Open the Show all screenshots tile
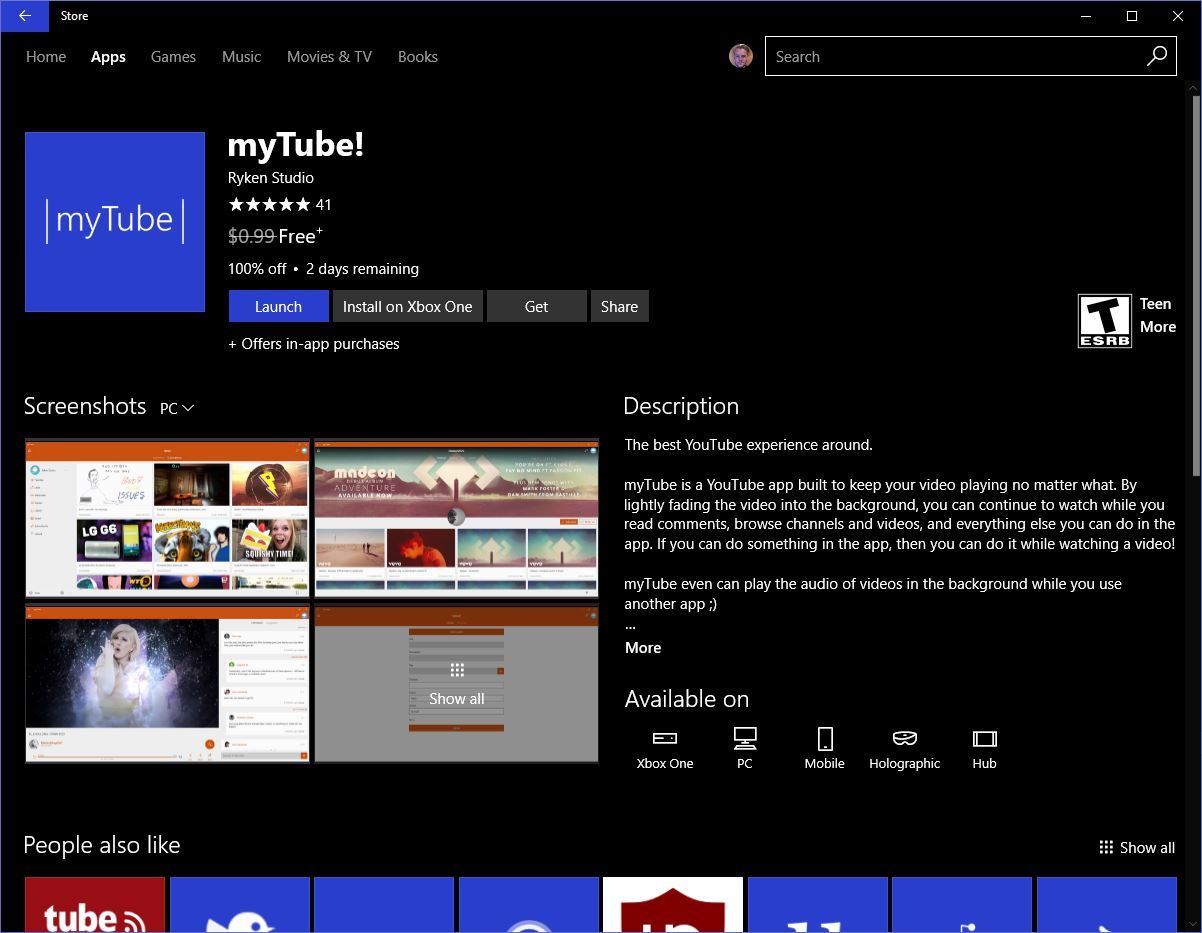The image size is (1202, 933). (x=456, y=684)
